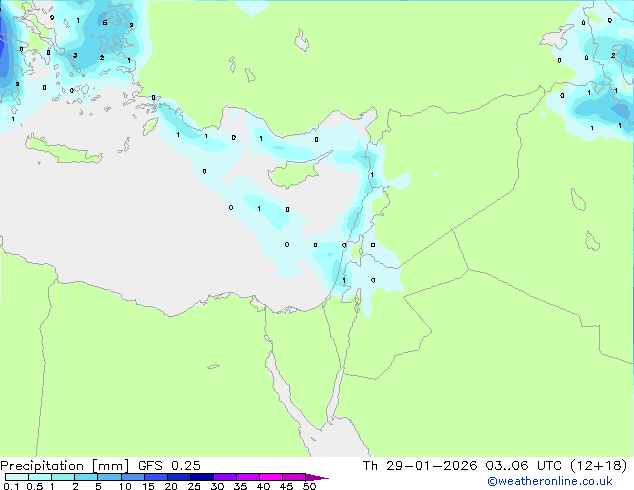Click the 45–50 mm legend swatch
The width and height of the screenshot is (634, 490).
pos(294,477)
